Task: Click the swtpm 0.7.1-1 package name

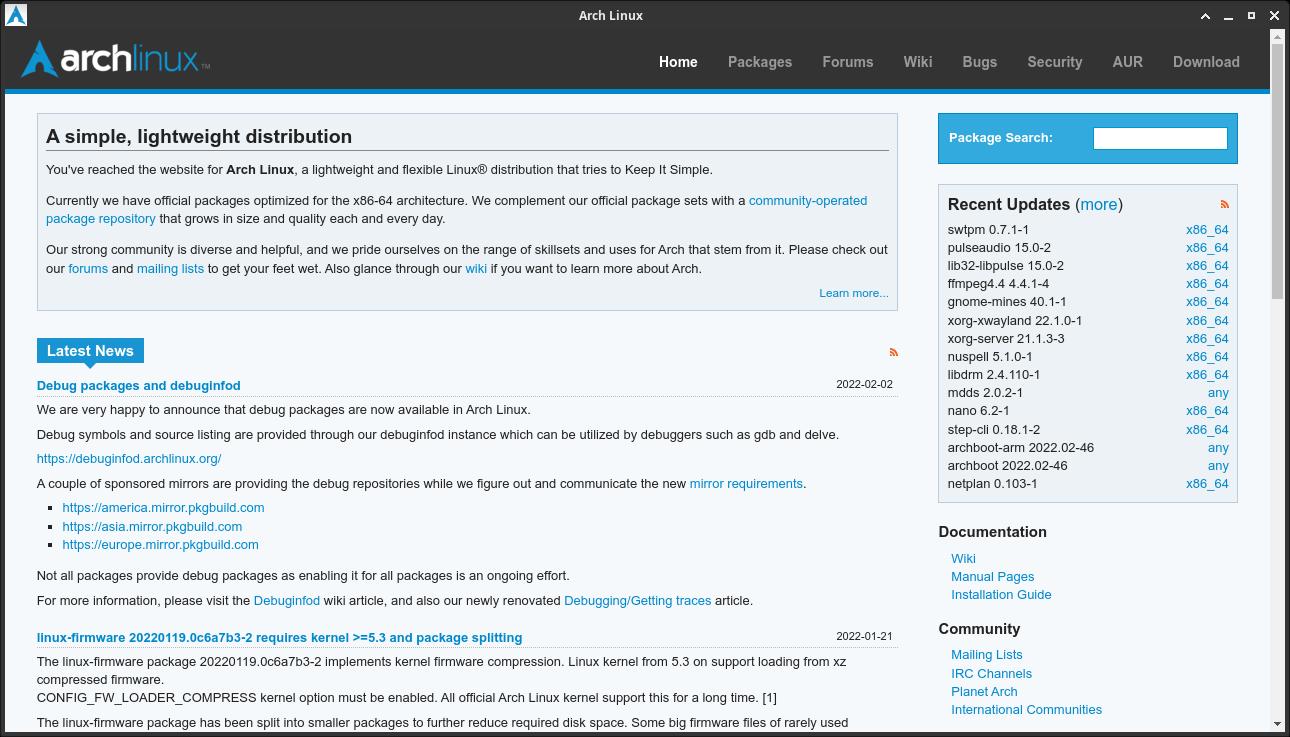Action: tap(988, 229)
